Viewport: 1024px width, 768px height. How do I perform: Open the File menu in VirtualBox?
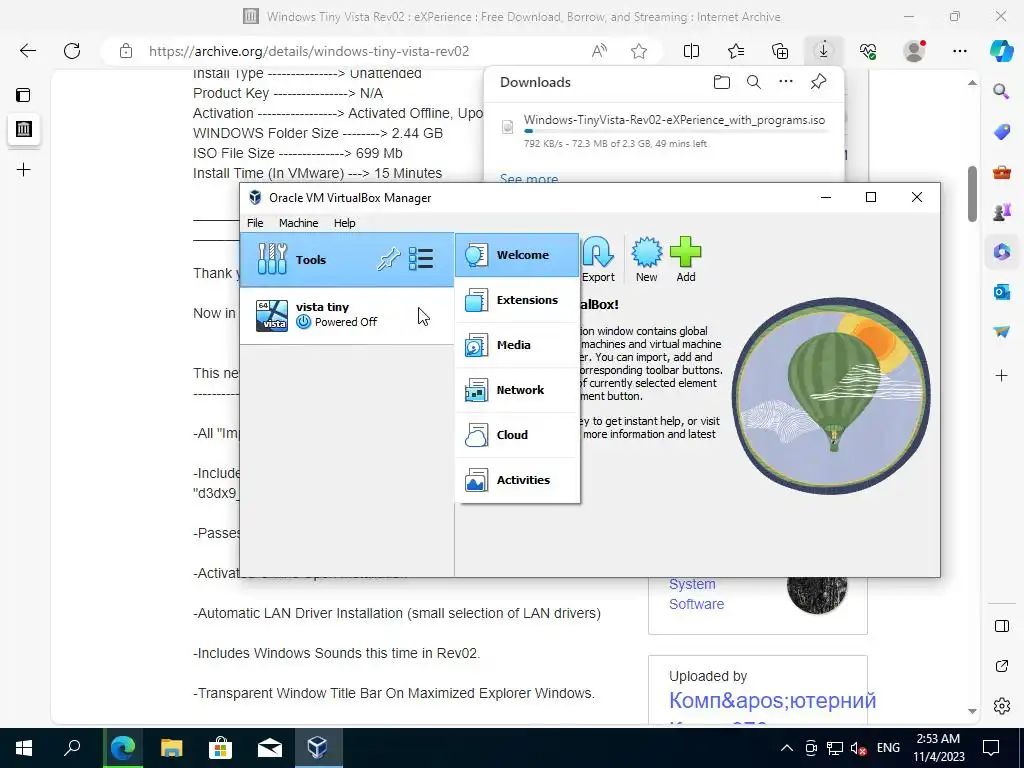click(x=255, y=223)
